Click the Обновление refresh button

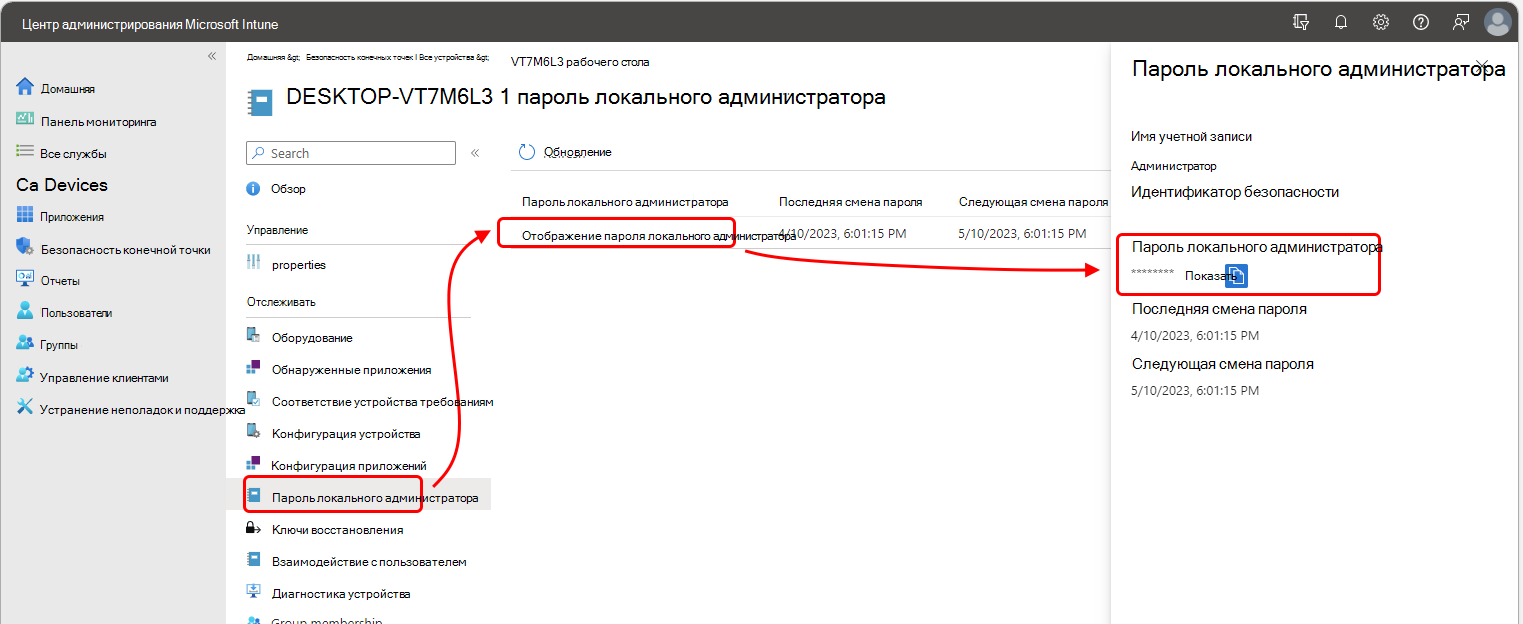[x=565, y=152]
